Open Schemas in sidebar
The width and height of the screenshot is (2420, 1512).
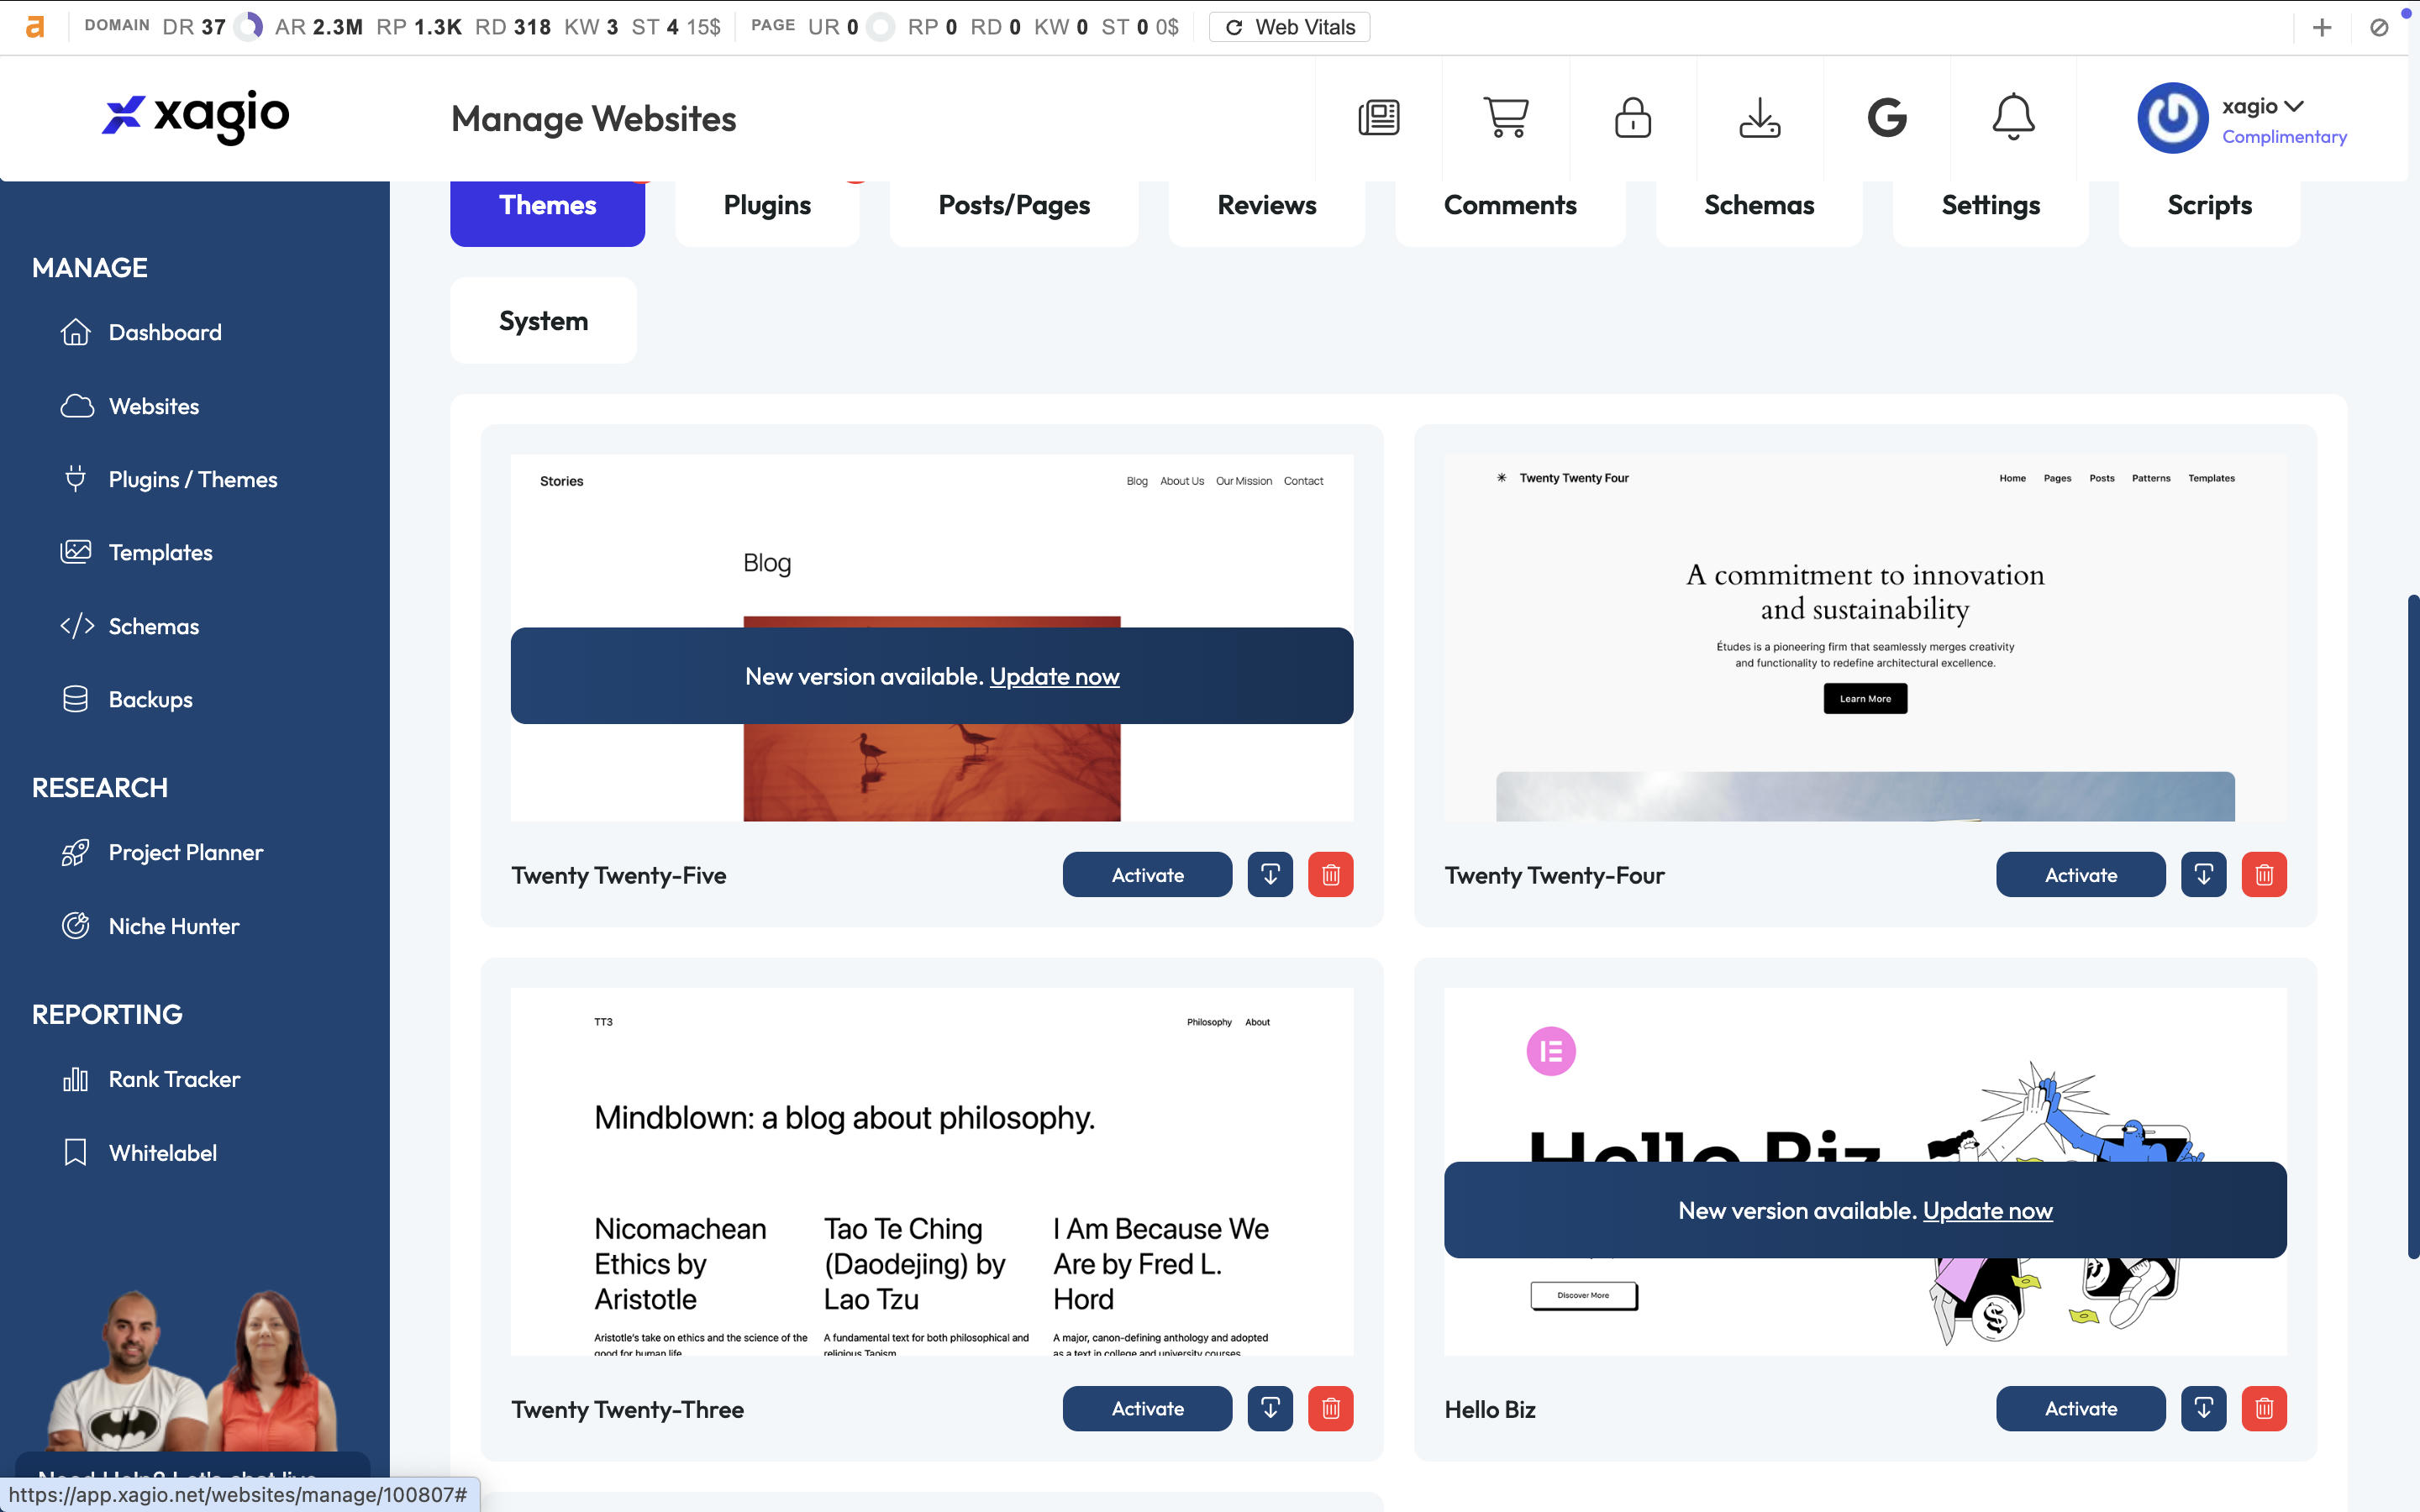[x=130, y=626]
